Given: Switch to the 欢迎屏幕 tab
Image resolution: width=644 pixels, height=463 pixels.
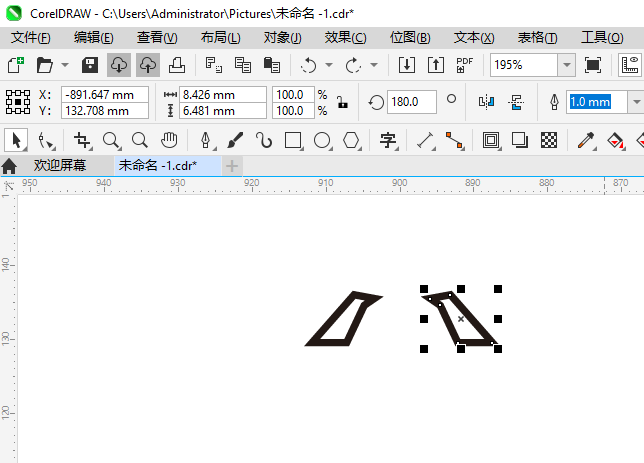Looking at the screenshot, I should (60, 166).
